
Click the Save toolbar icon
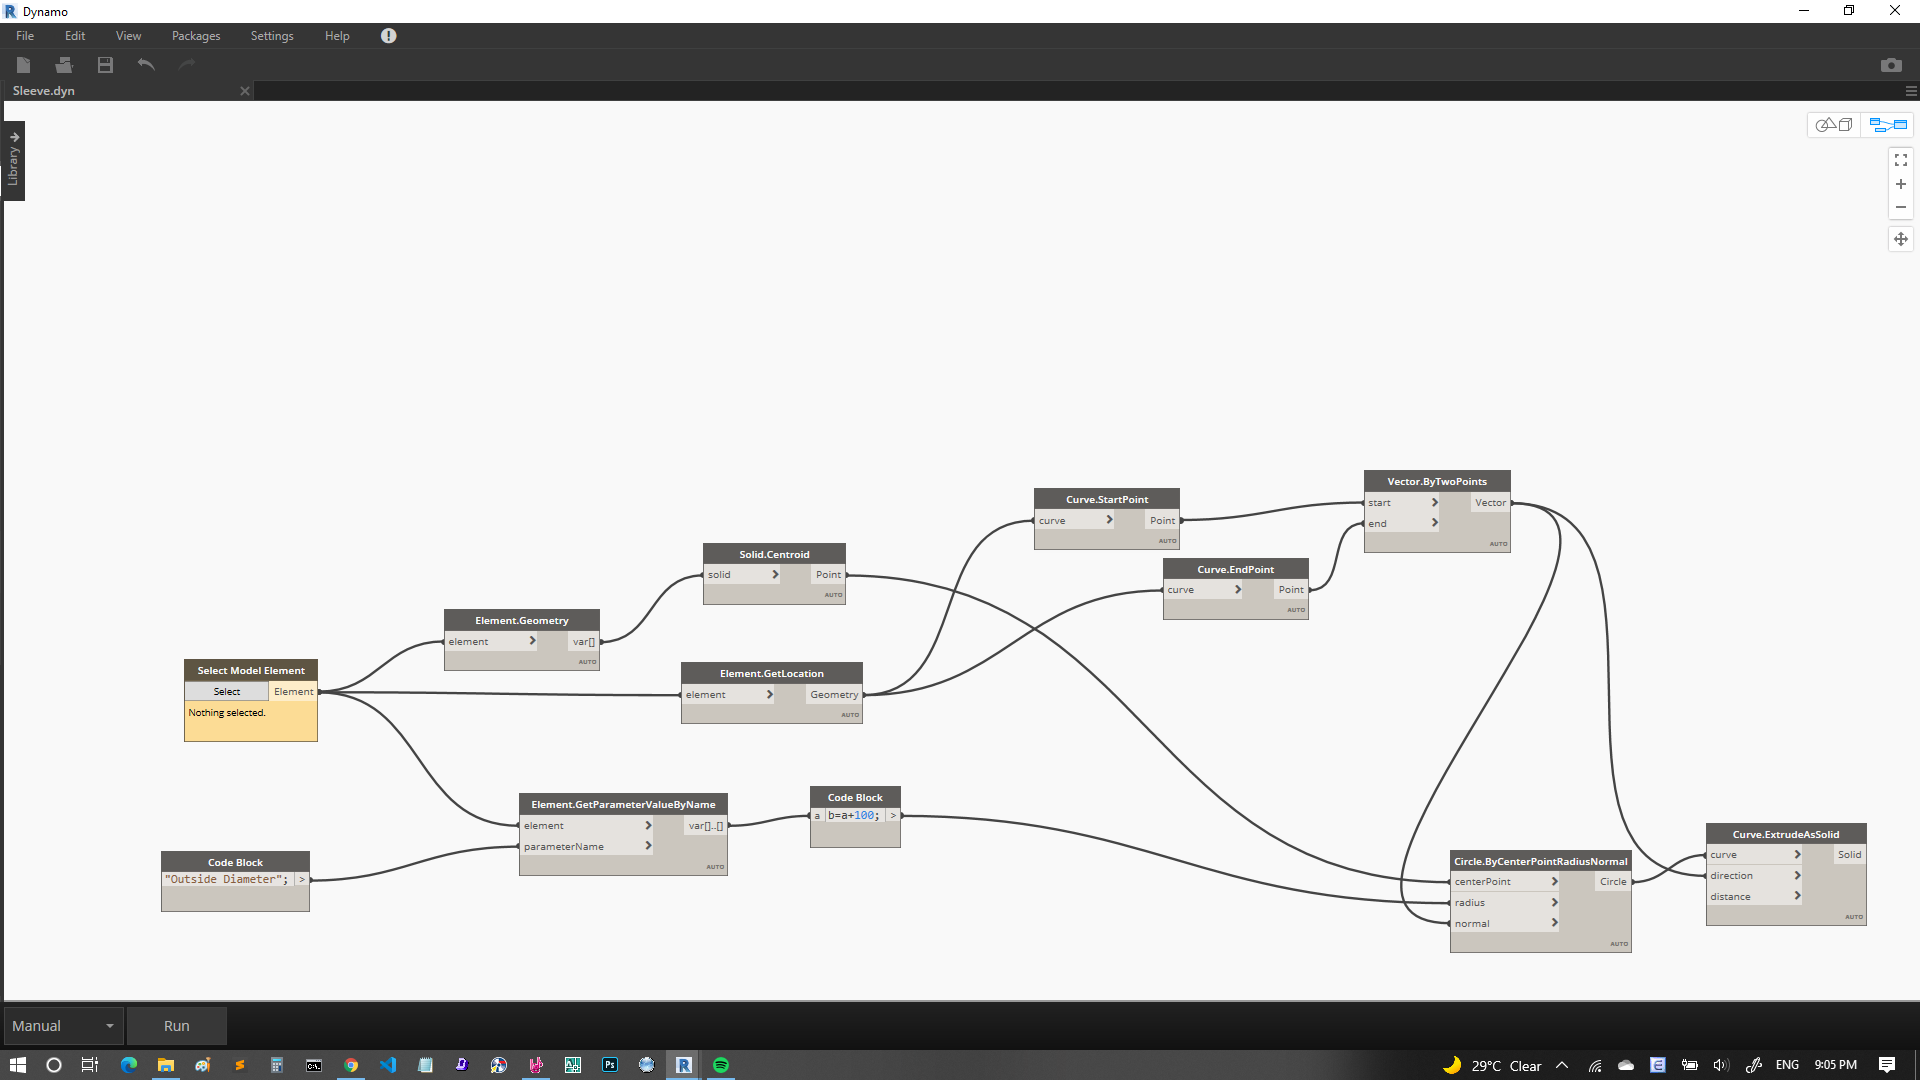[105, 65]
